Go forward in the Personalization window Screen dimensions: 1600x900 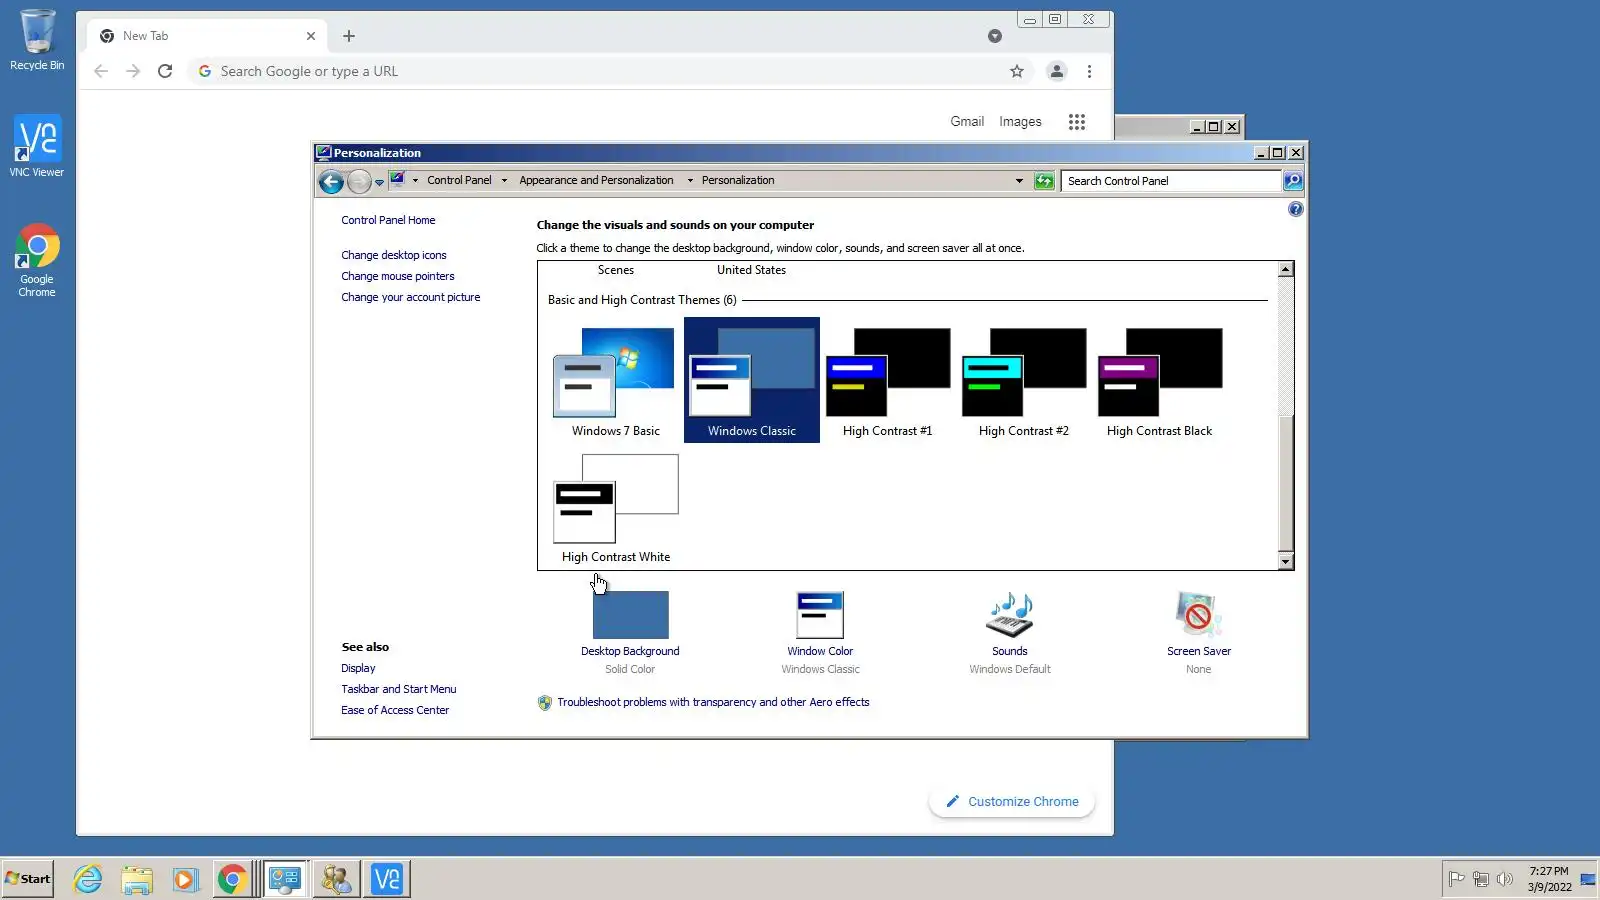coord(359,181)
